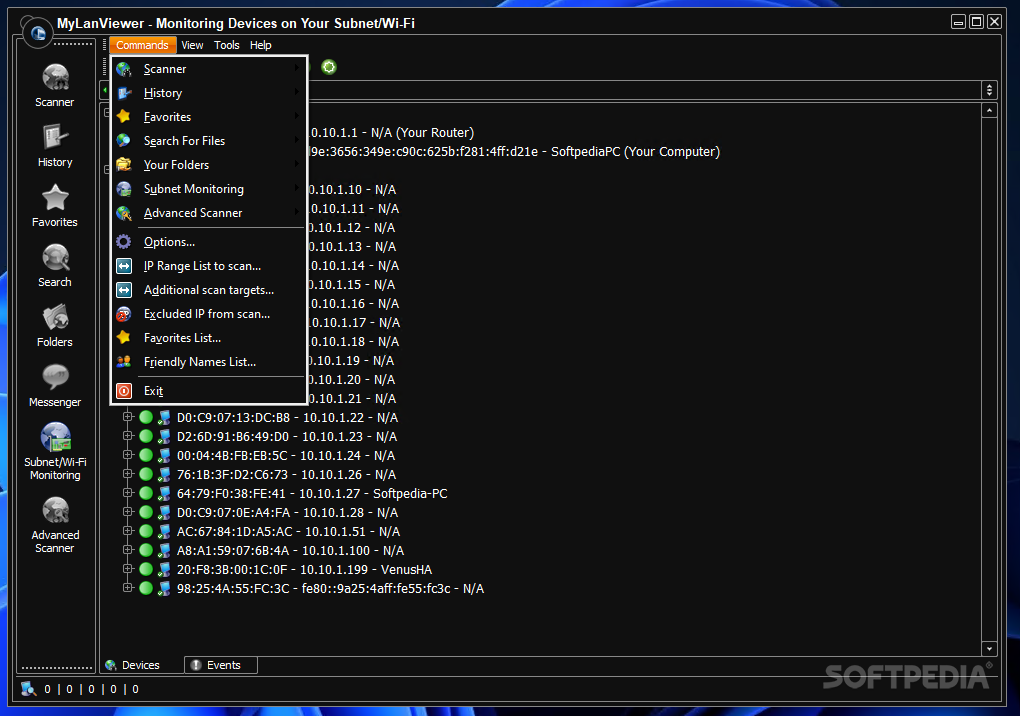Screen dimensions: 1020x716
Task: Click the toolbar up-down overflow arrows
Action: tap(989, 90)
